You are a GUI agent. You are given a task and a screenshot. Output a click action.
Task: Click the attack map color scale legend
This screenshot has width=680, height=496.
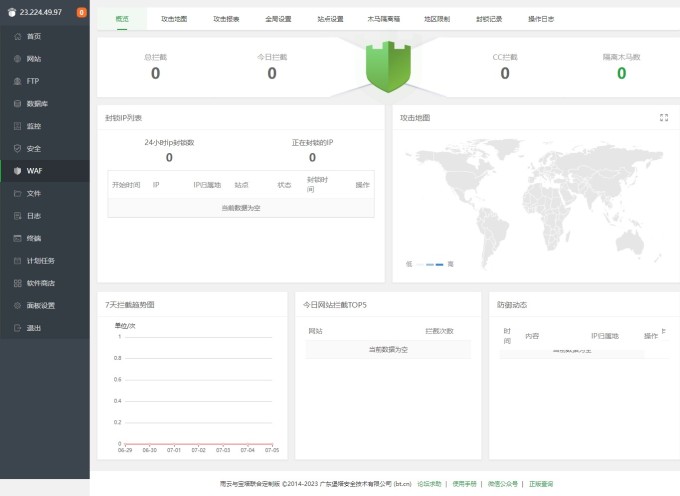pyautogui.click(x=429, y=263)
